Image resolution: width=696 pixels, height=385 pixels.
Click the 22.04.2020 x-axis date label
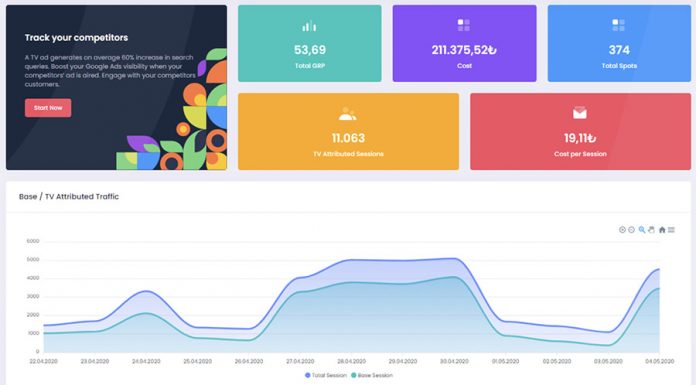tap(44, 361)
